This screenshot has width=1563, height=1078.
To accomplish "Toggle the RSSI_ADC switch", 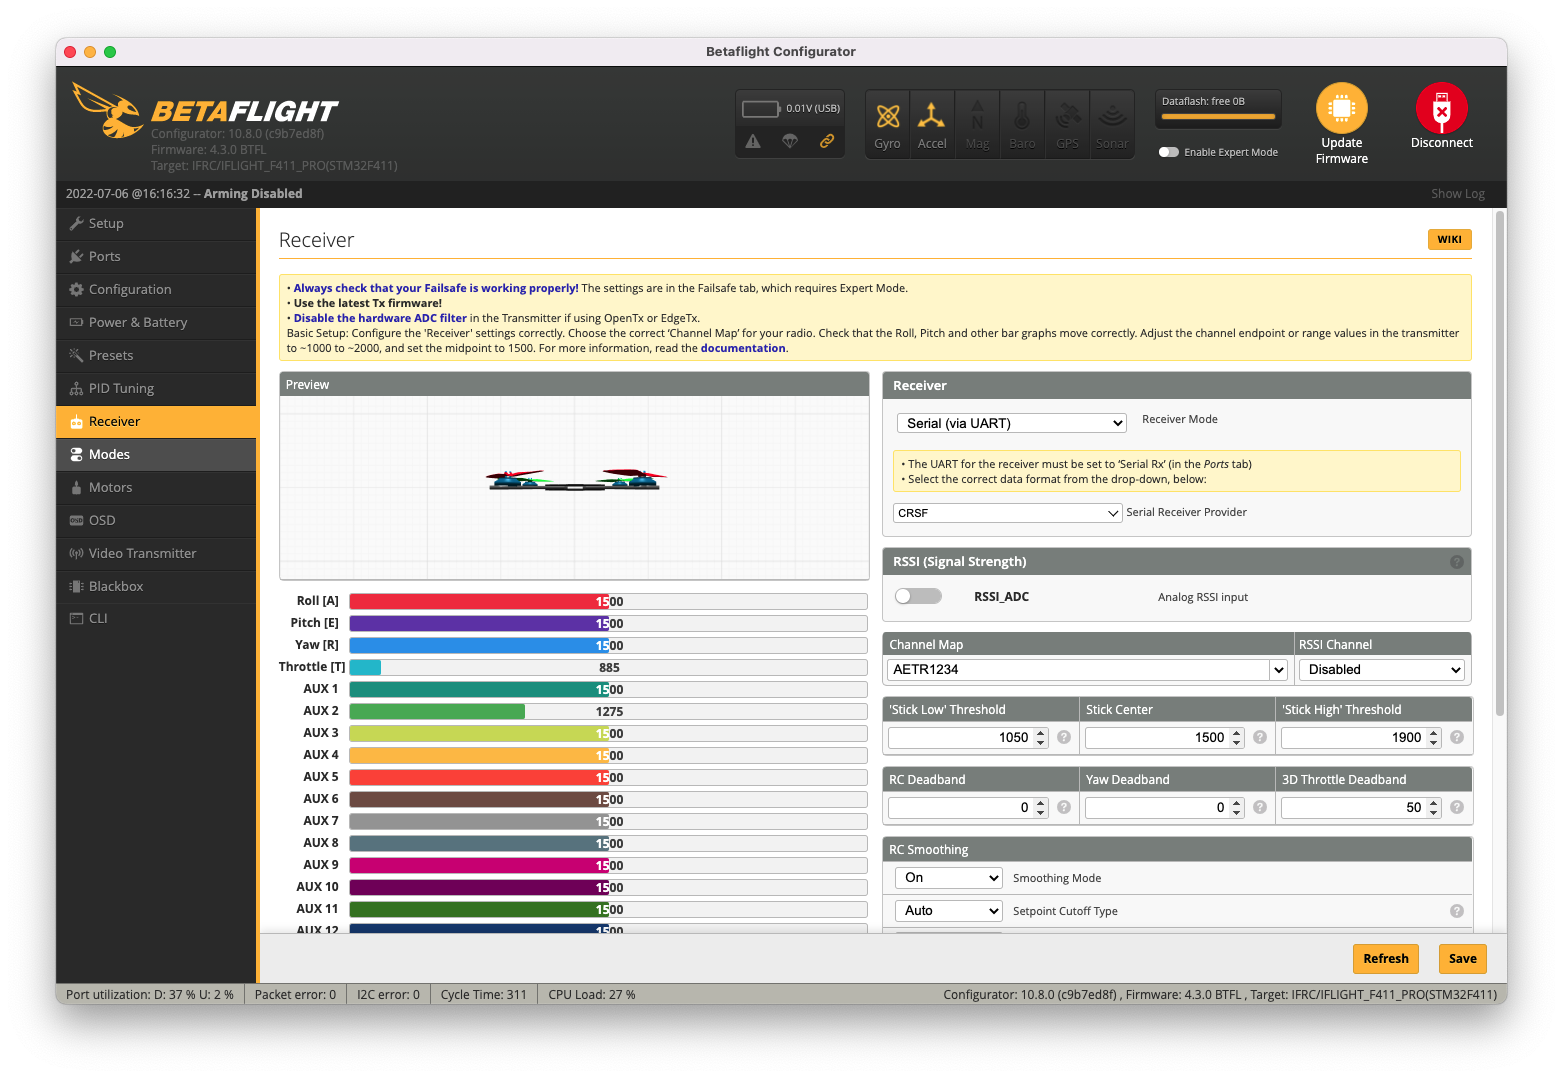I will click(918, 596).
